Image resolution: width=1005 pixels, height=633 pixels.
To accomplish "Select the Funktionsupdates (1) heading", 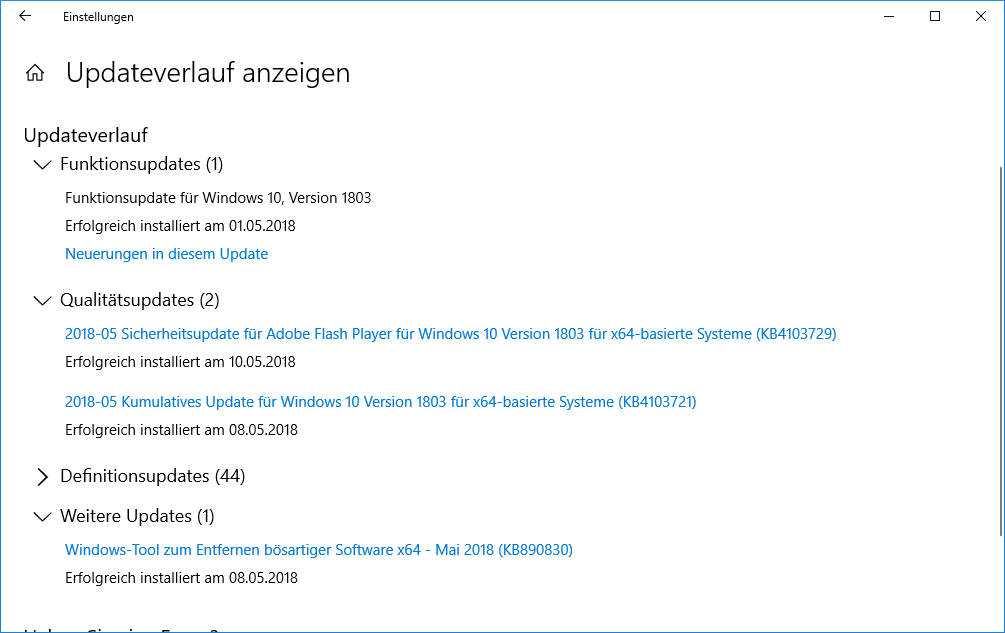I will coord(142,164).
